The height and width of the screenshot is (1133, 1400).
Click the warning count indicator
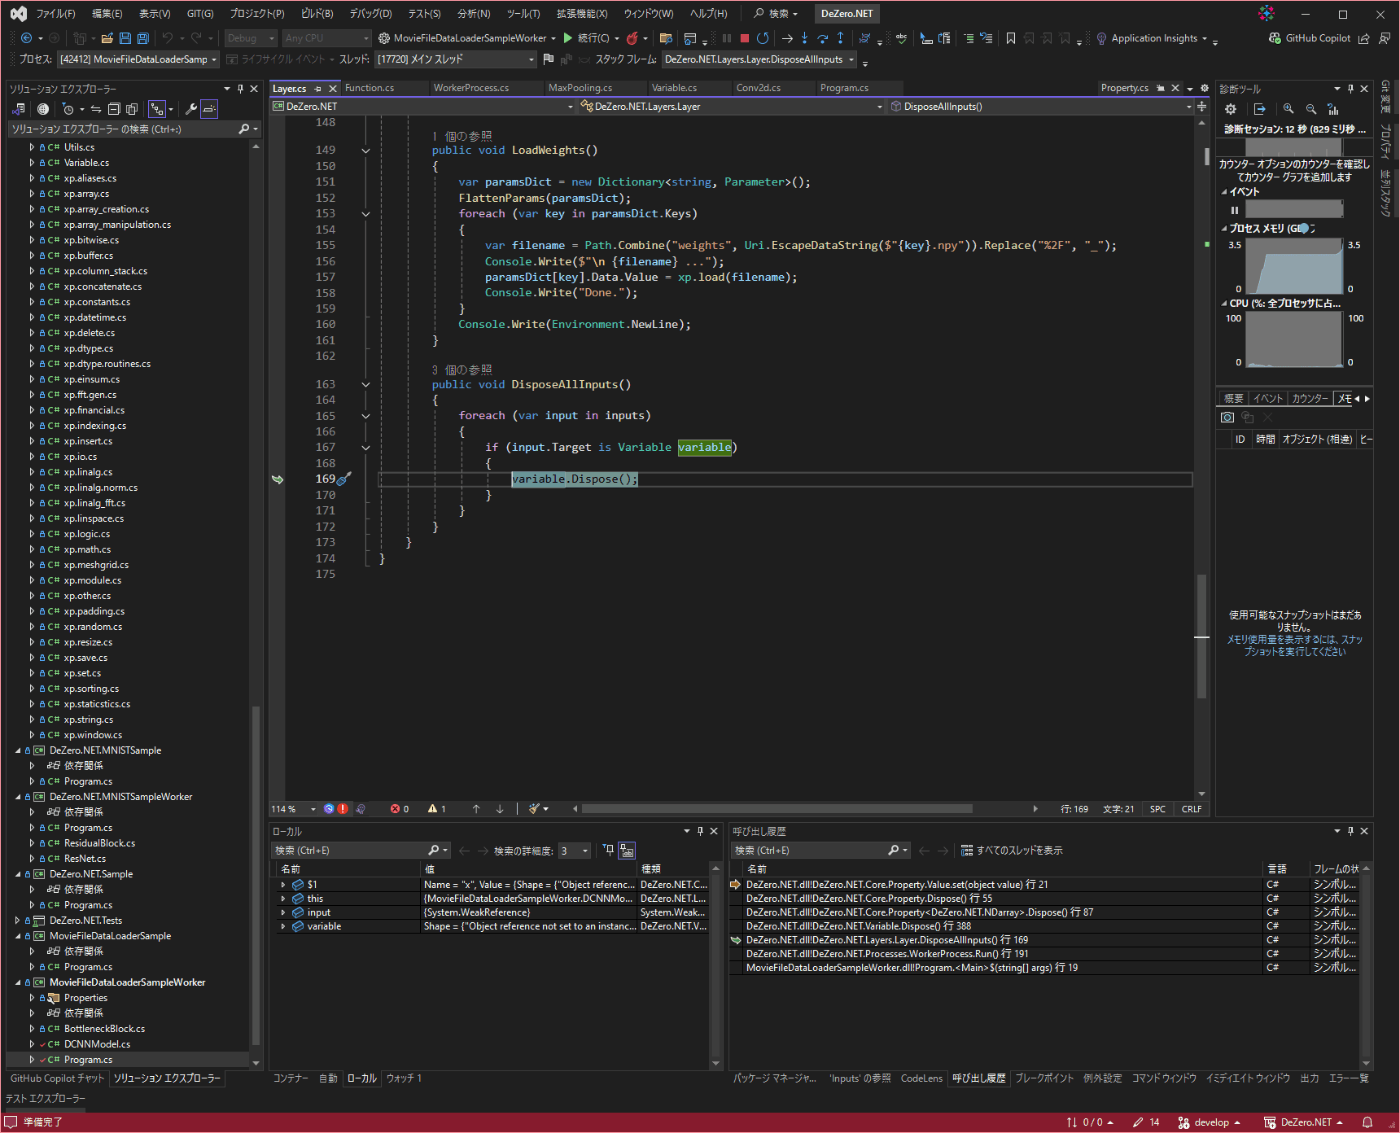tap(437, 809)
